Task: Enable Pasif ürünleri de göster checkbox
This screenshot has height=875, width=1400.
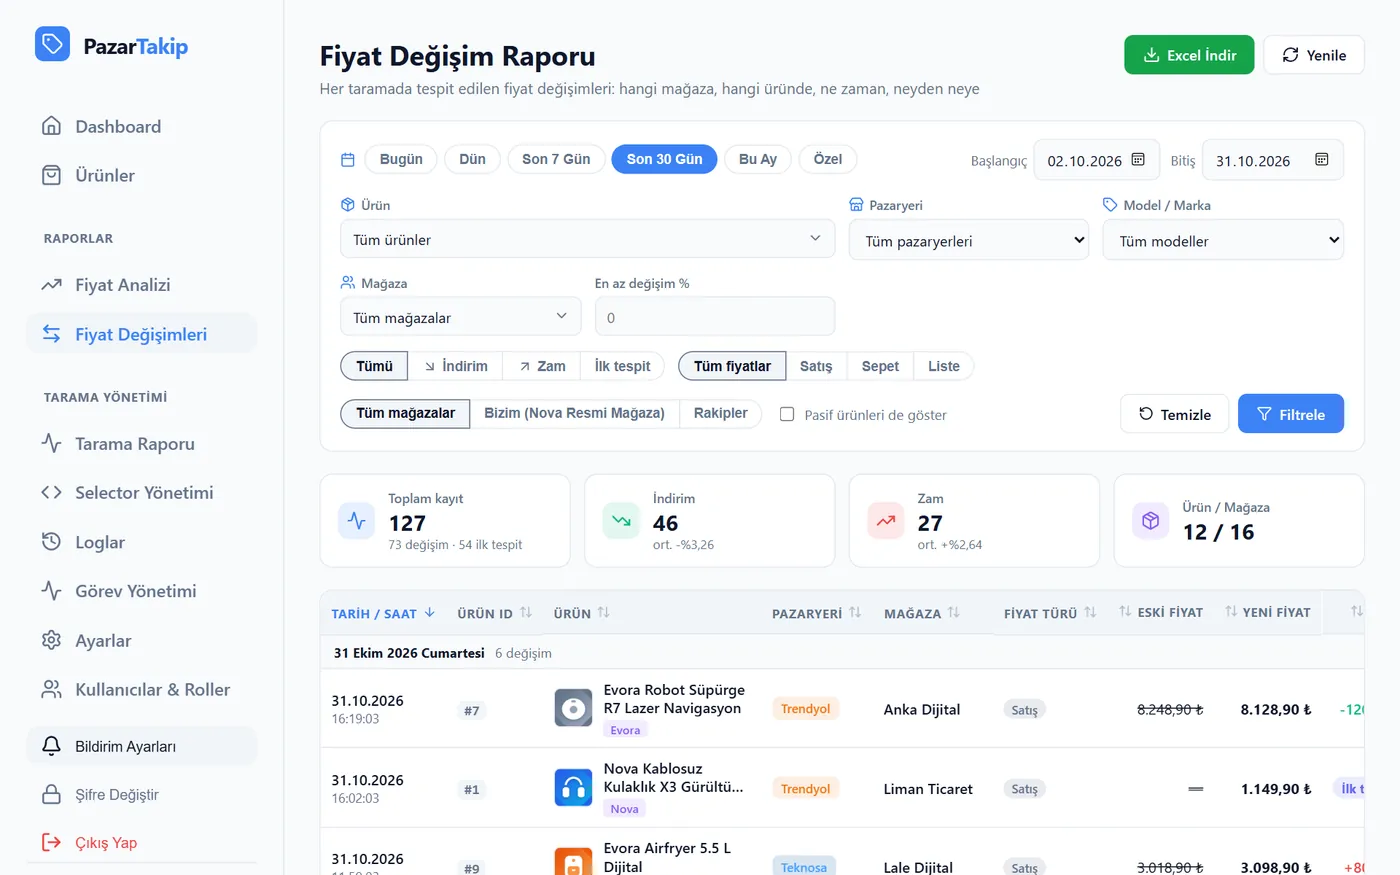Action: click(x=787, y=414)
